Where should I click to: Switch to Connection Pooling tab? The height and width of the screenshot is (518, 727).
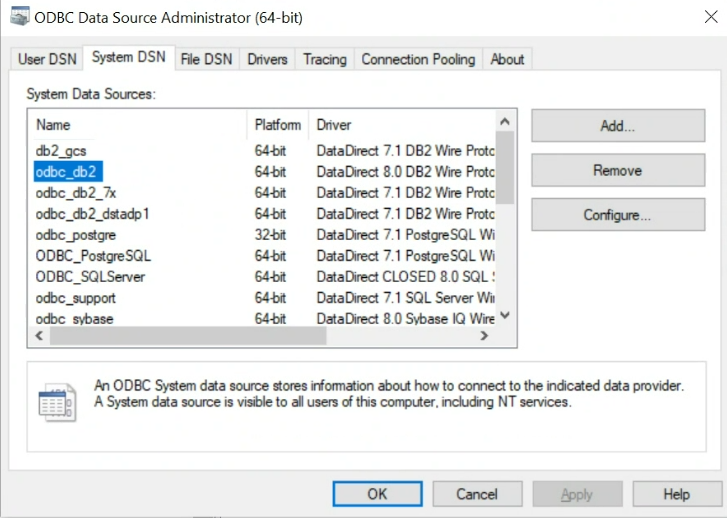pyautogui.click(x=418, y=59)
